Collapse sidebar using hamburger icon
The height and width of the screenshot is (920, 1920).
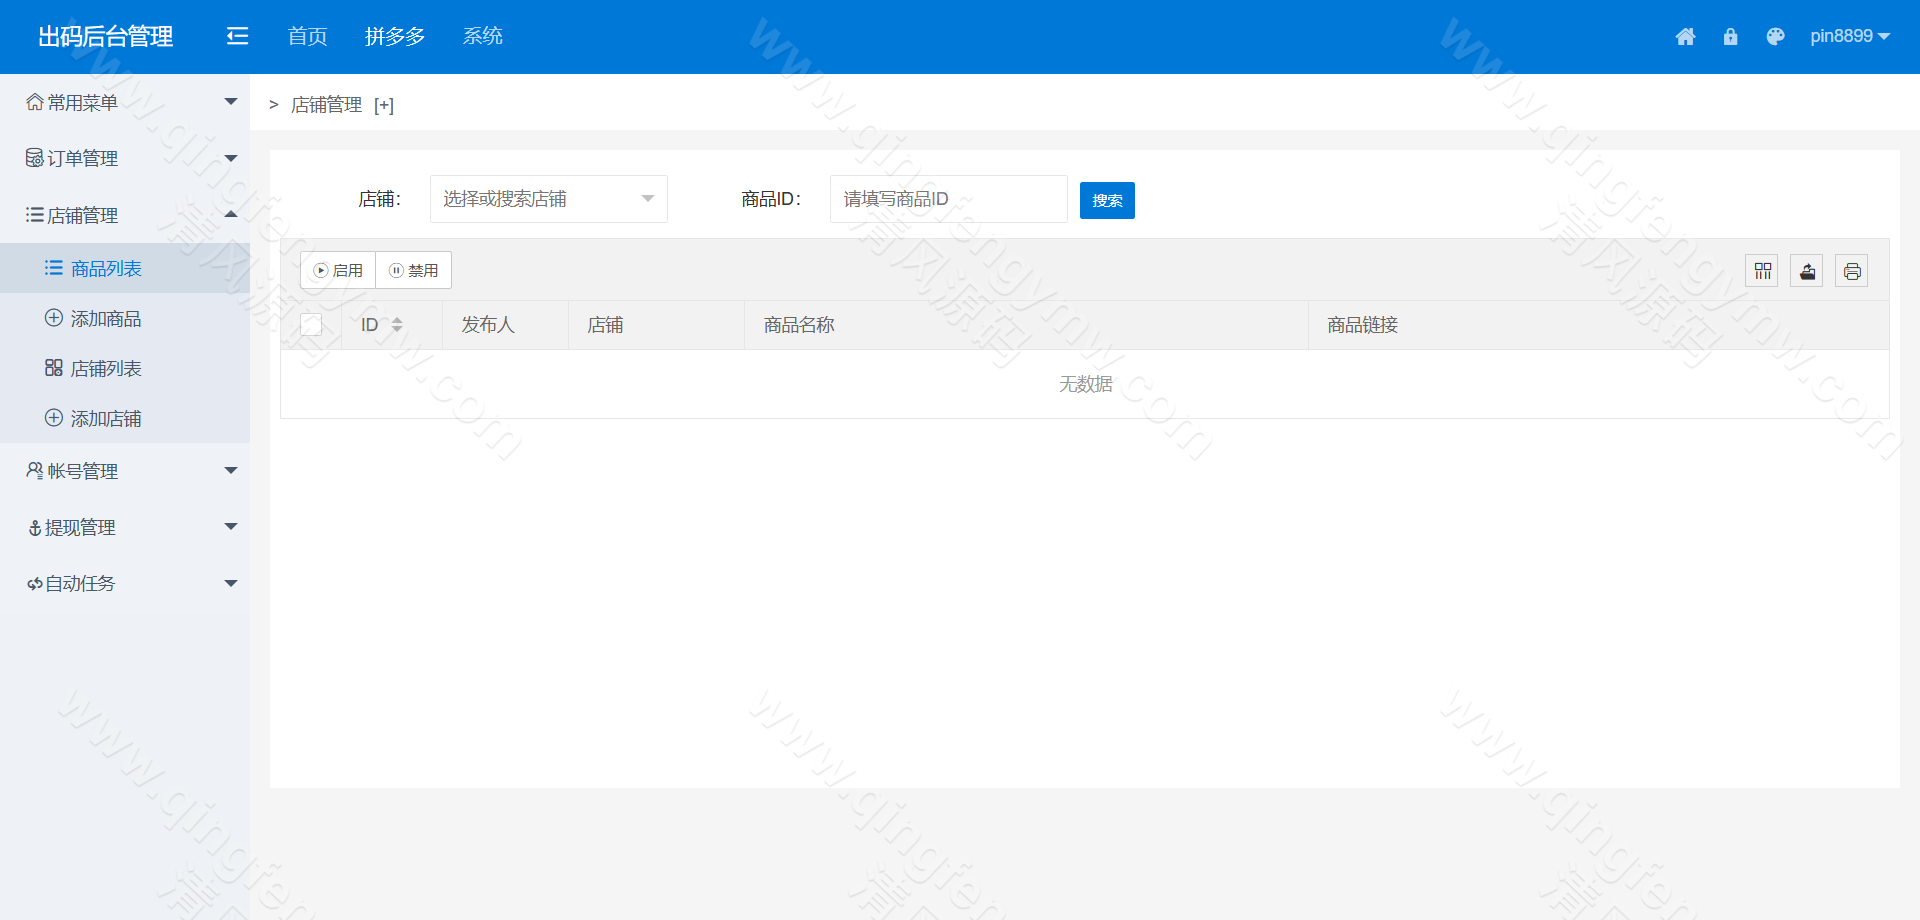[x=237, y=36]
